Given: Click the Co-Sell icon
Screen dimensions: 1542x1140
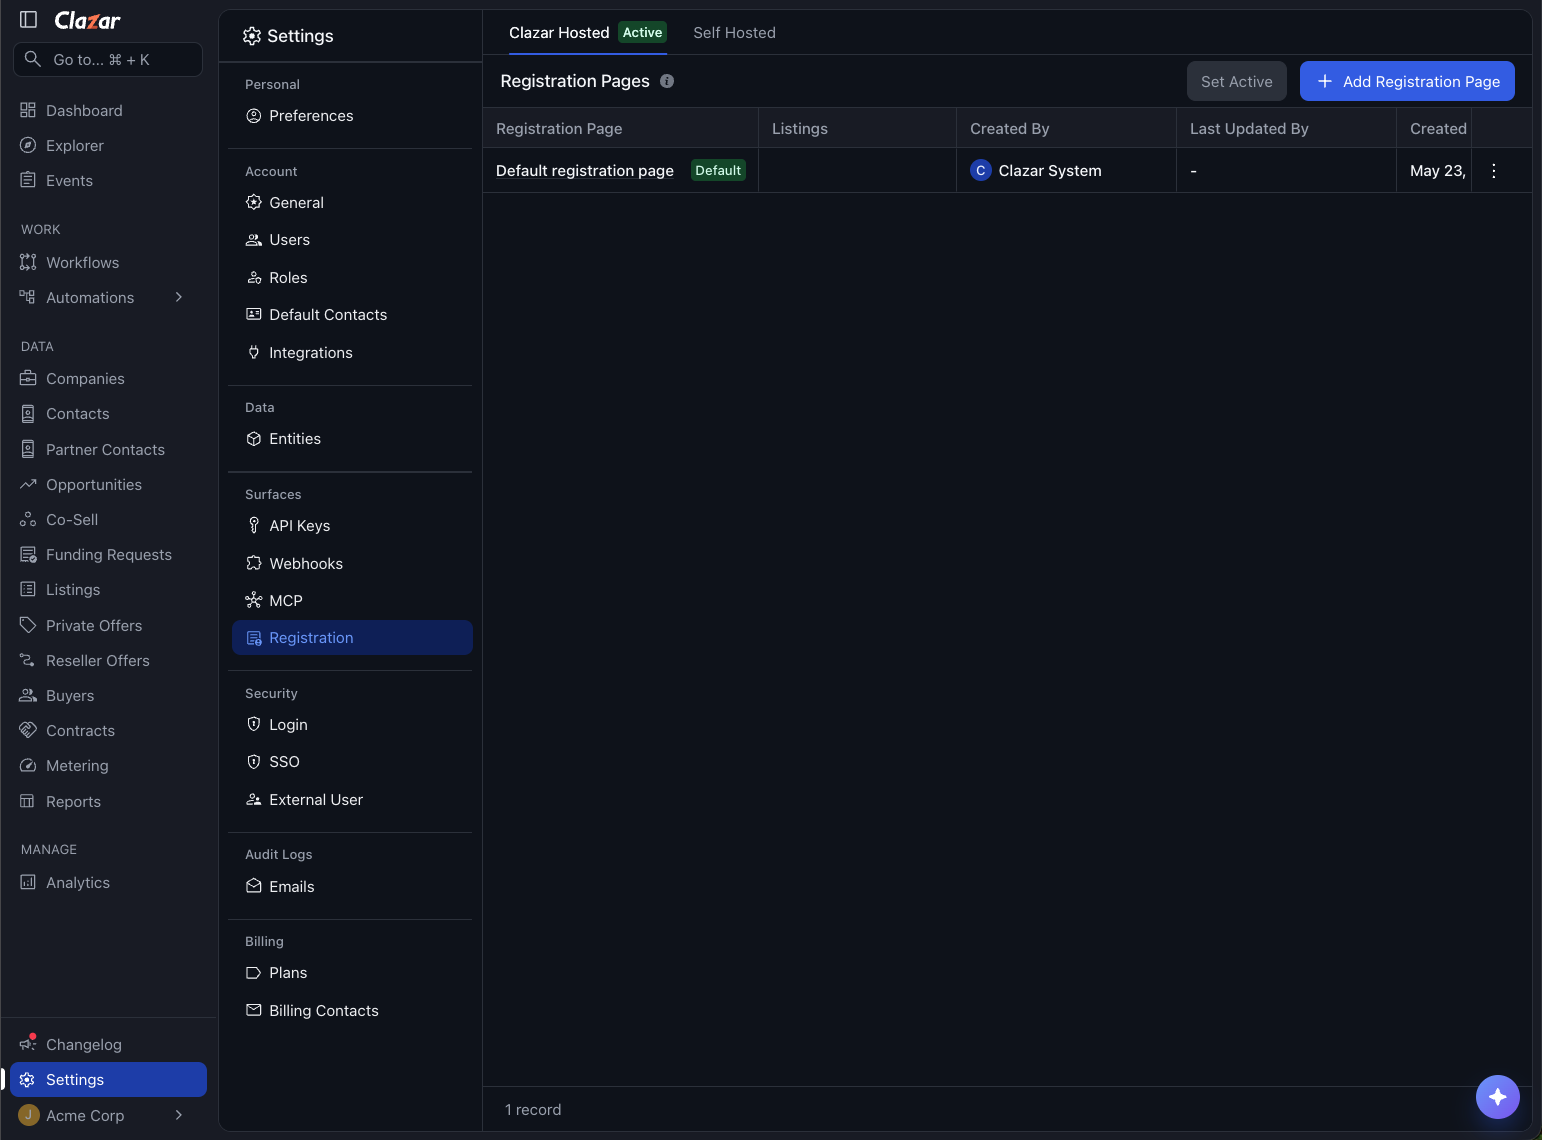Looking at the screenshot, I should coord(28,519).
